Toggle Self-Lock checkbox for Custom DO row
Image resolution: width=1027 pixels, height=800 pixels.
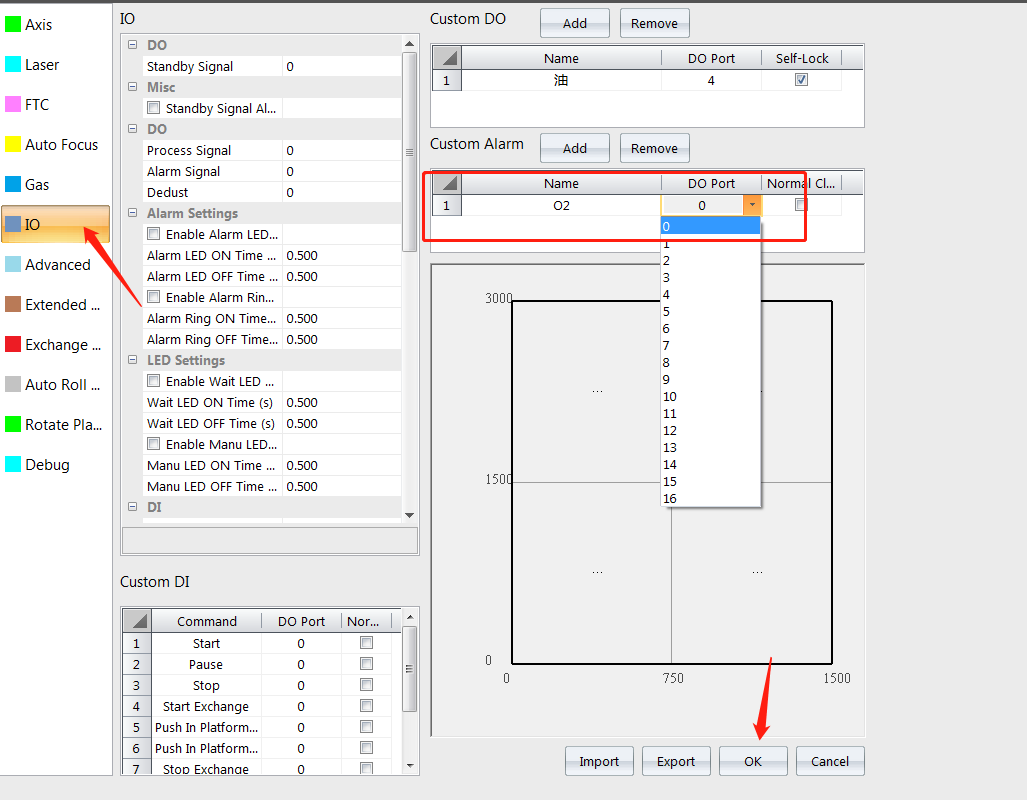coord(801,80)
